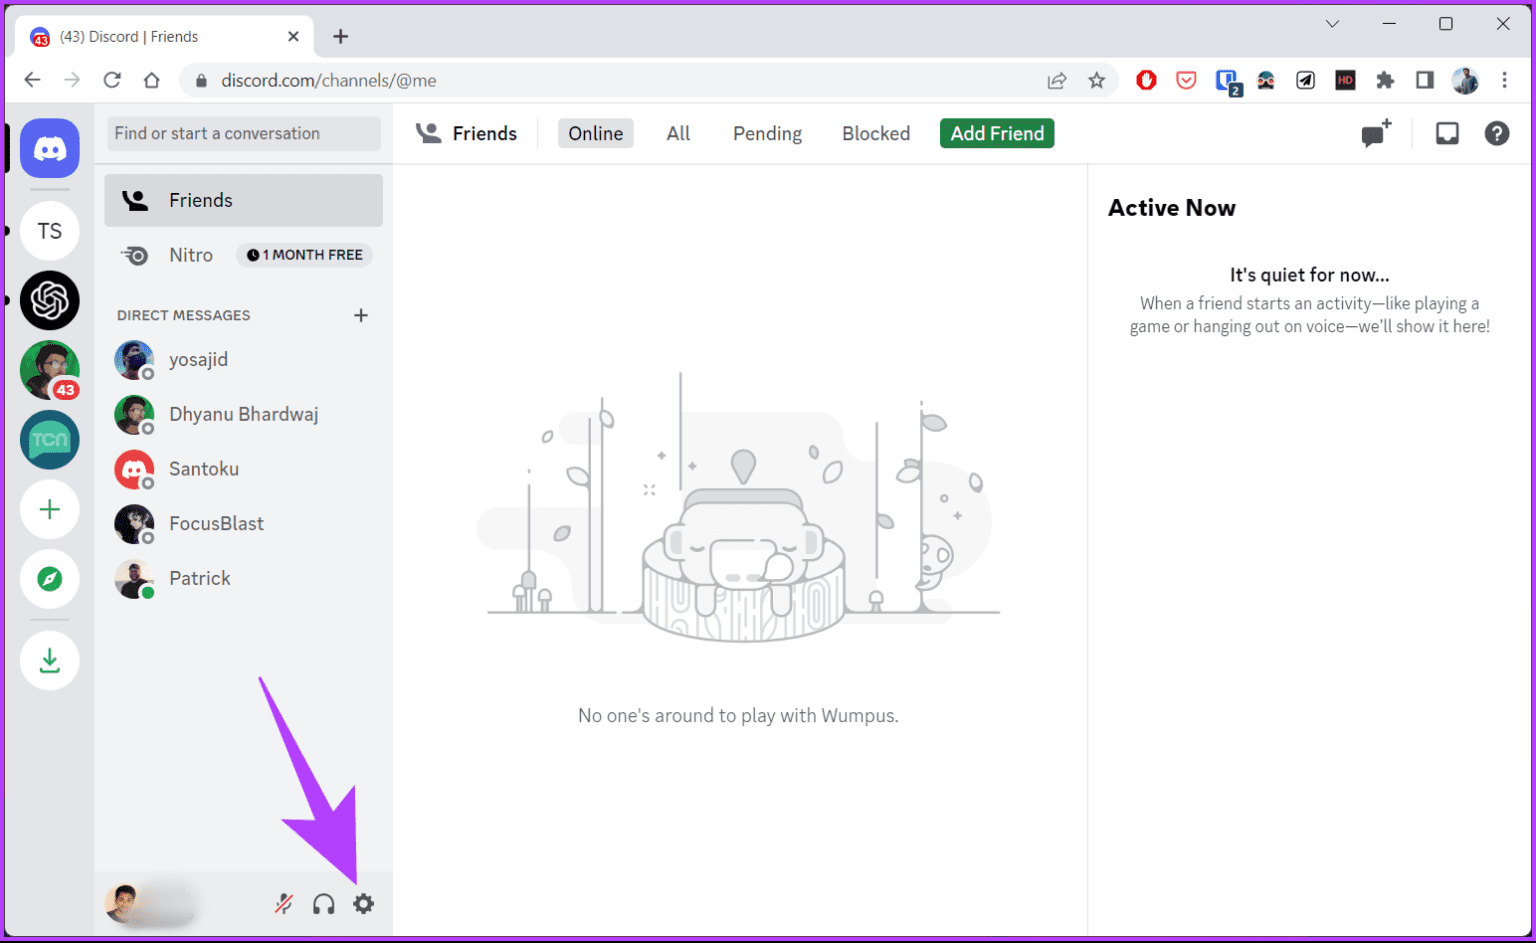The height and width of the screenshot is (943, 1536).
Task: Open Explore Discoverable Servers compass icon
Action: [x=50, y=579]
